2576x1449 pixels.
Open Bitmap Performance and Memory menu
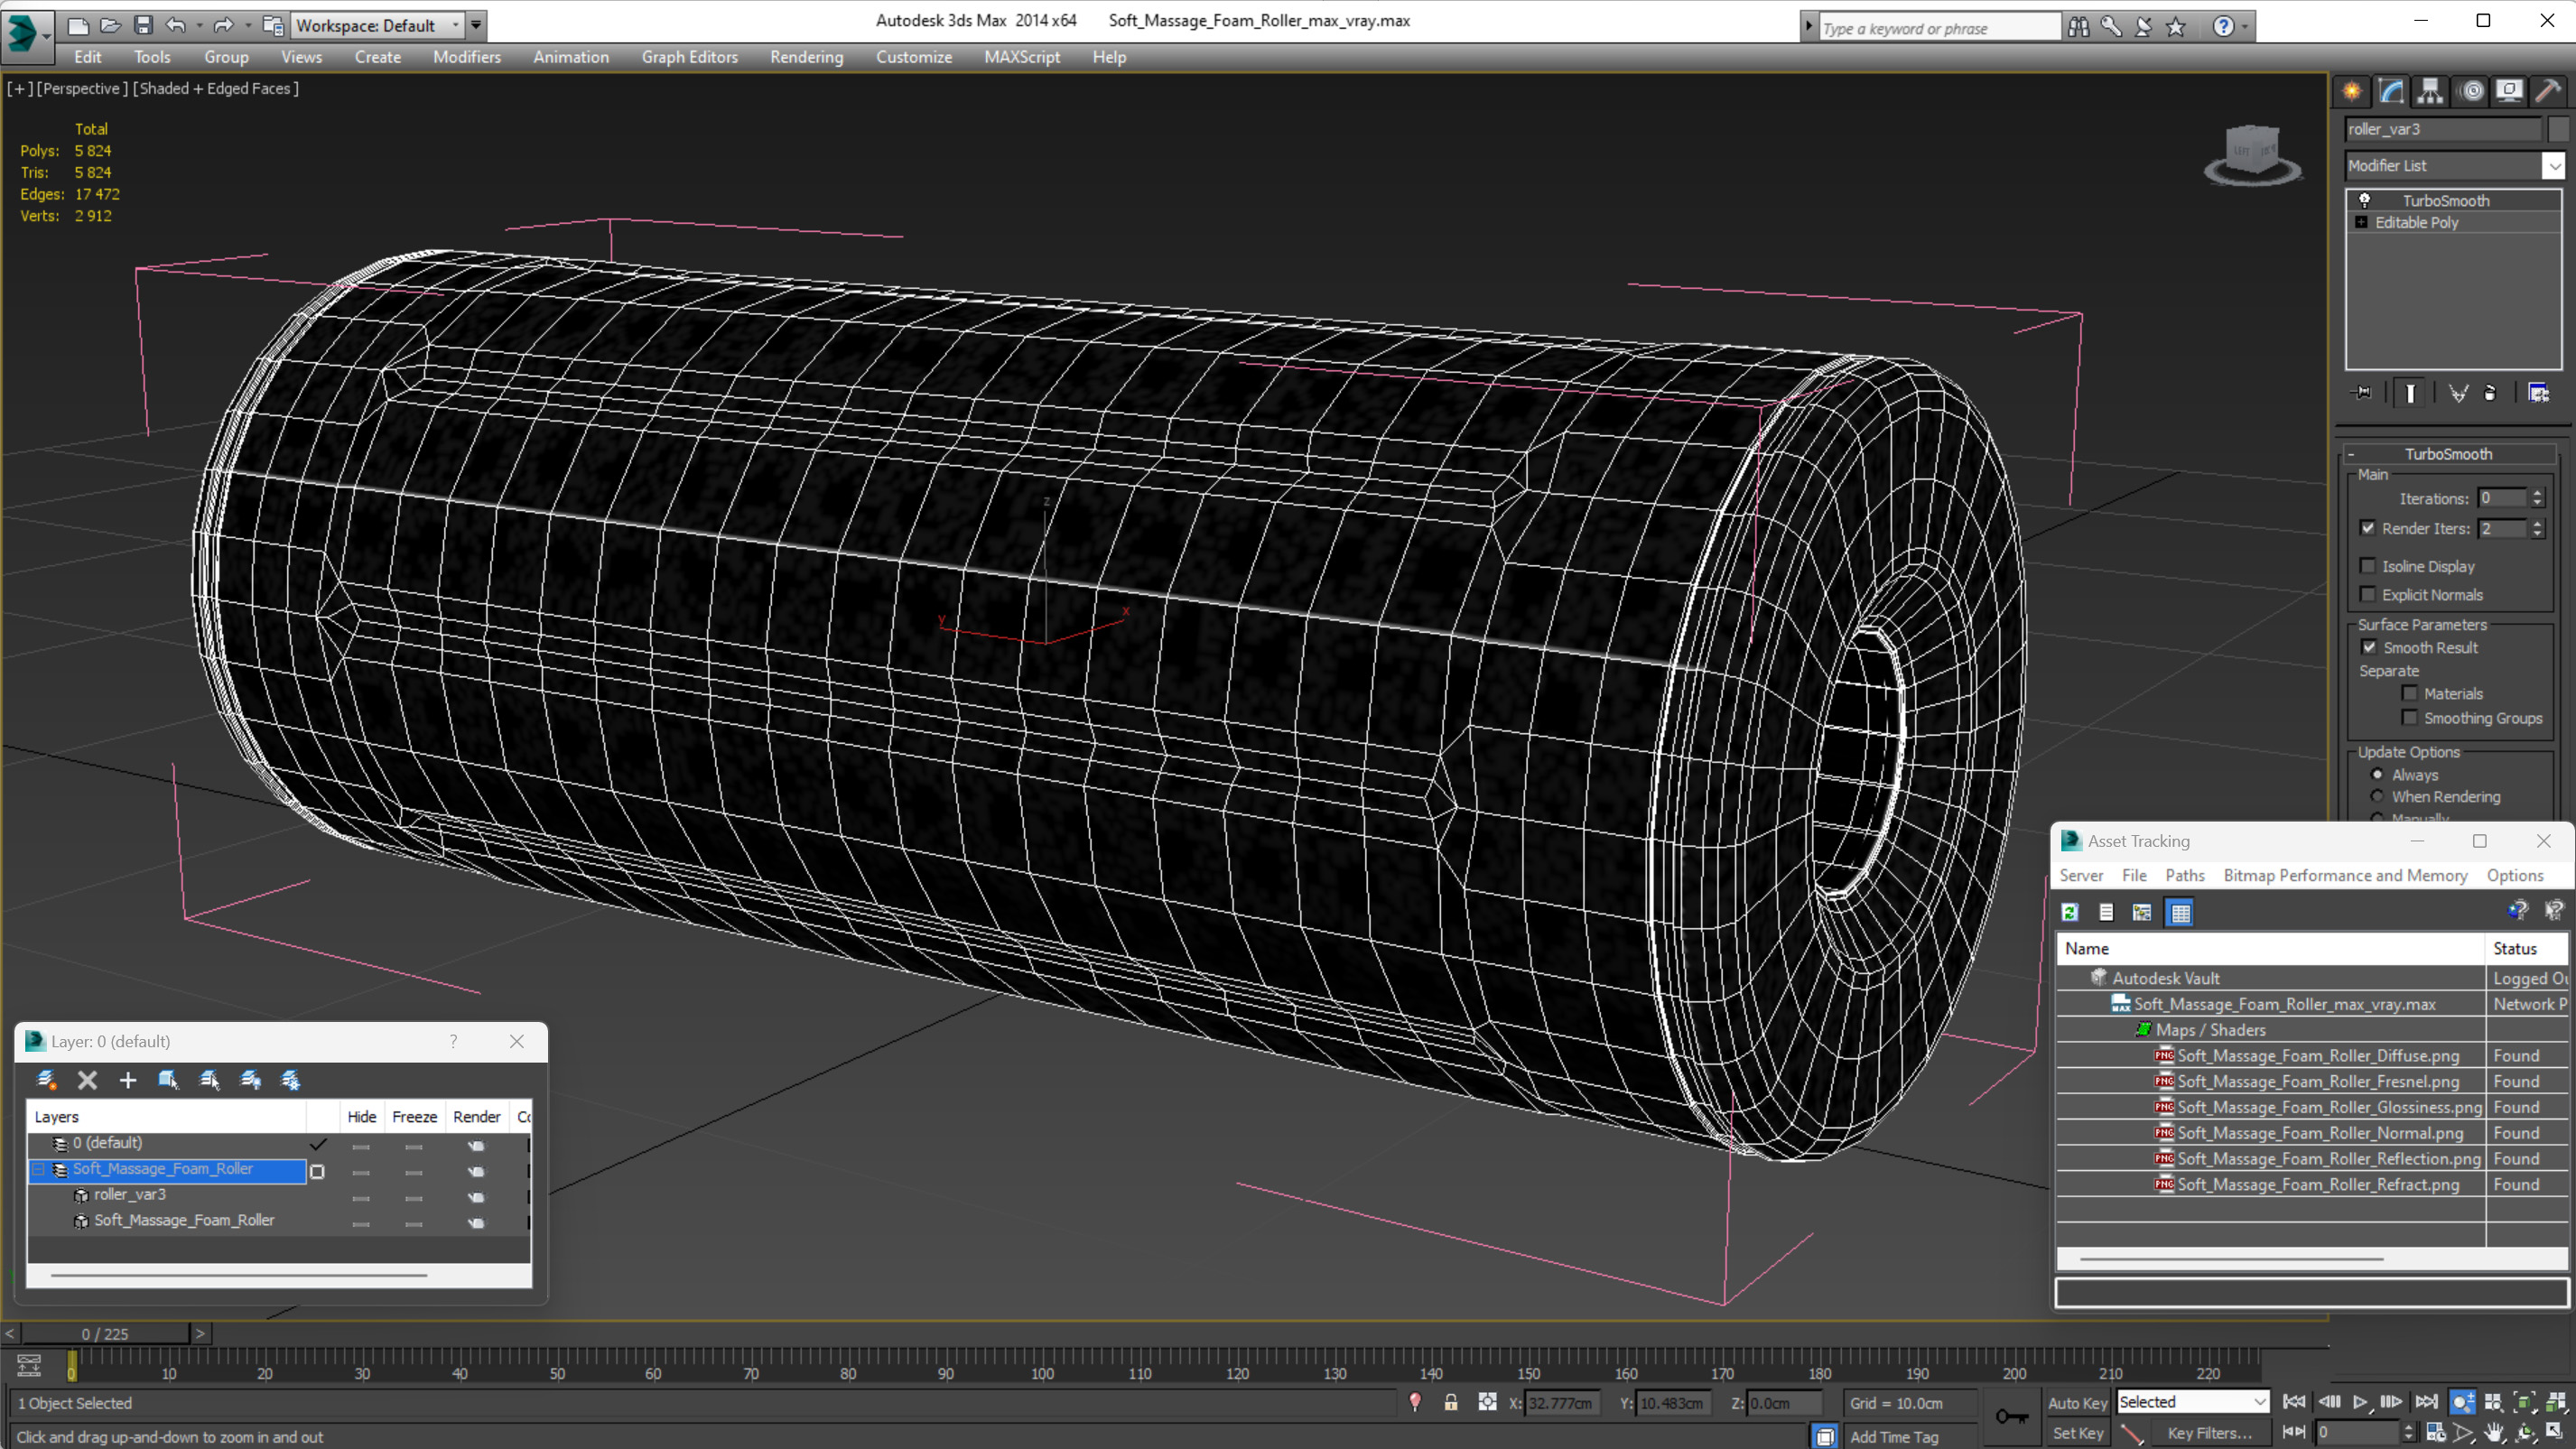[x=2345, y=875]
